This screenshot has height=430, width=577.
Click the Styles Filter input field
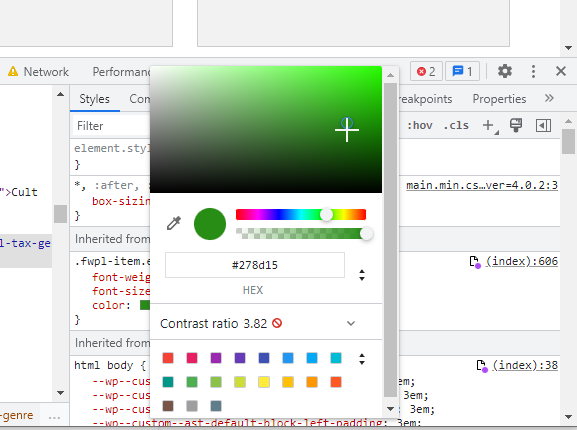tap(112, 126)
